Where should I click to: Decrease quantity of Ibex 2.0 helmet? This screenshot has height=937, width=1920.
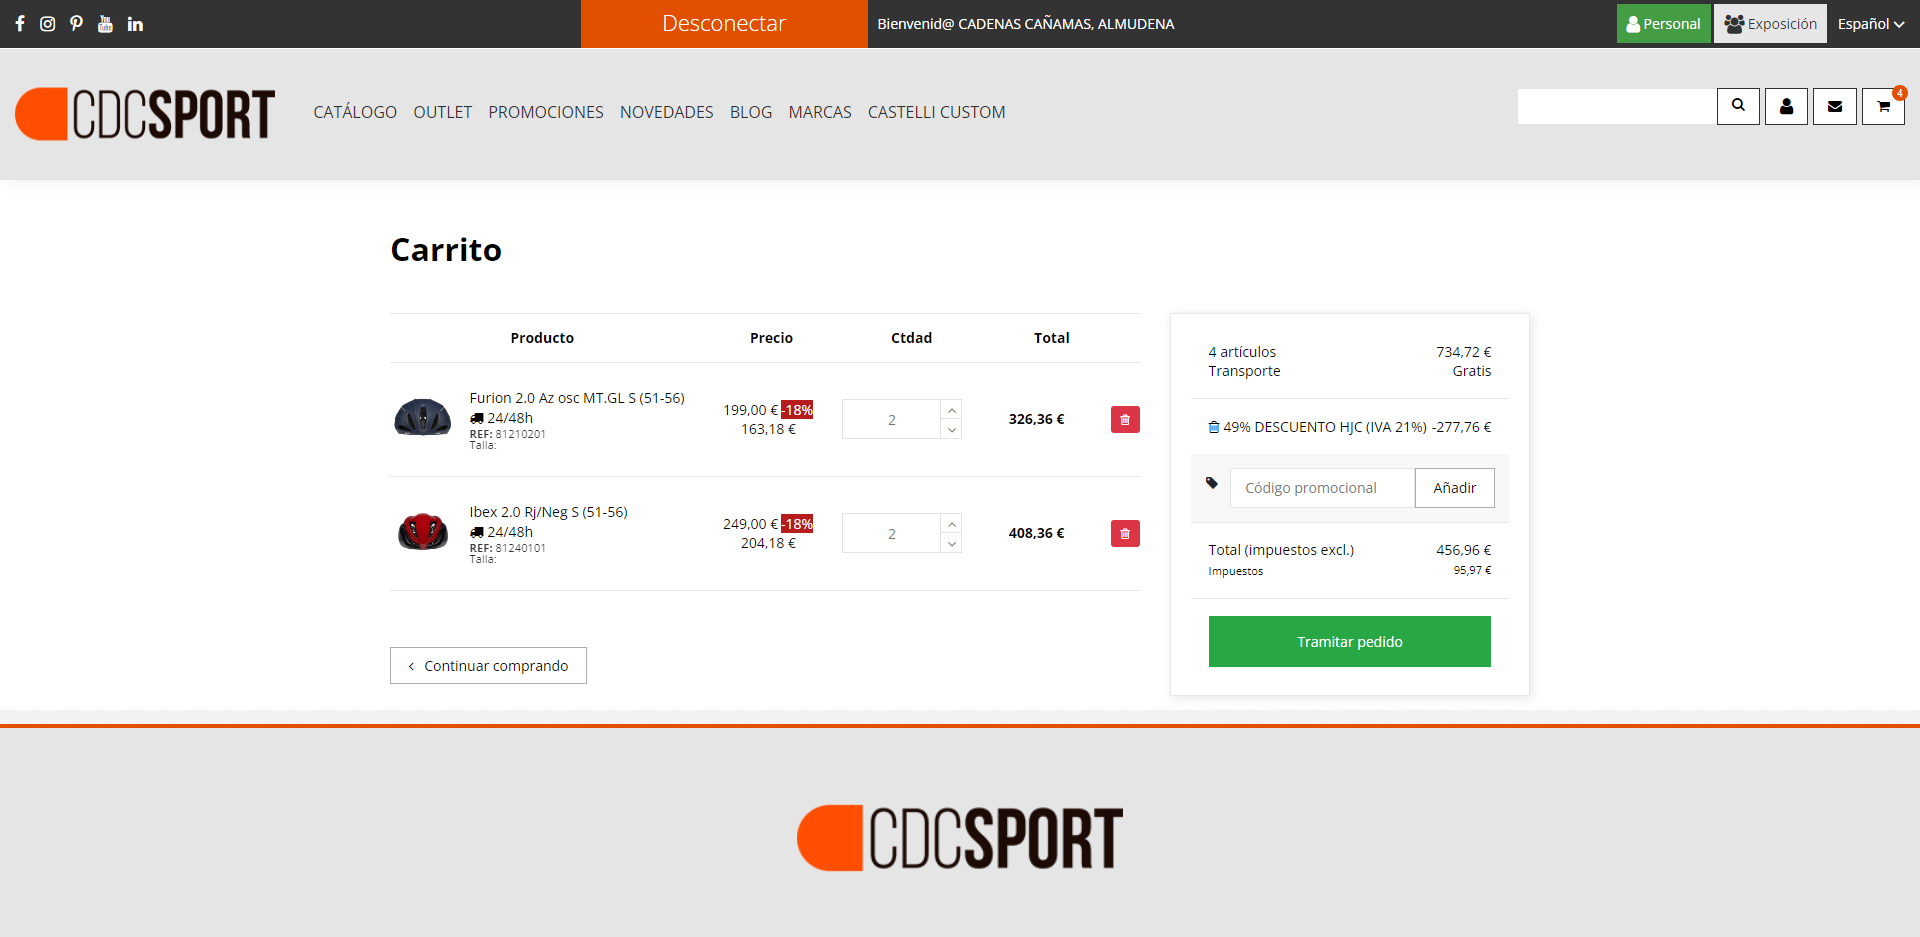click(952, 544)
